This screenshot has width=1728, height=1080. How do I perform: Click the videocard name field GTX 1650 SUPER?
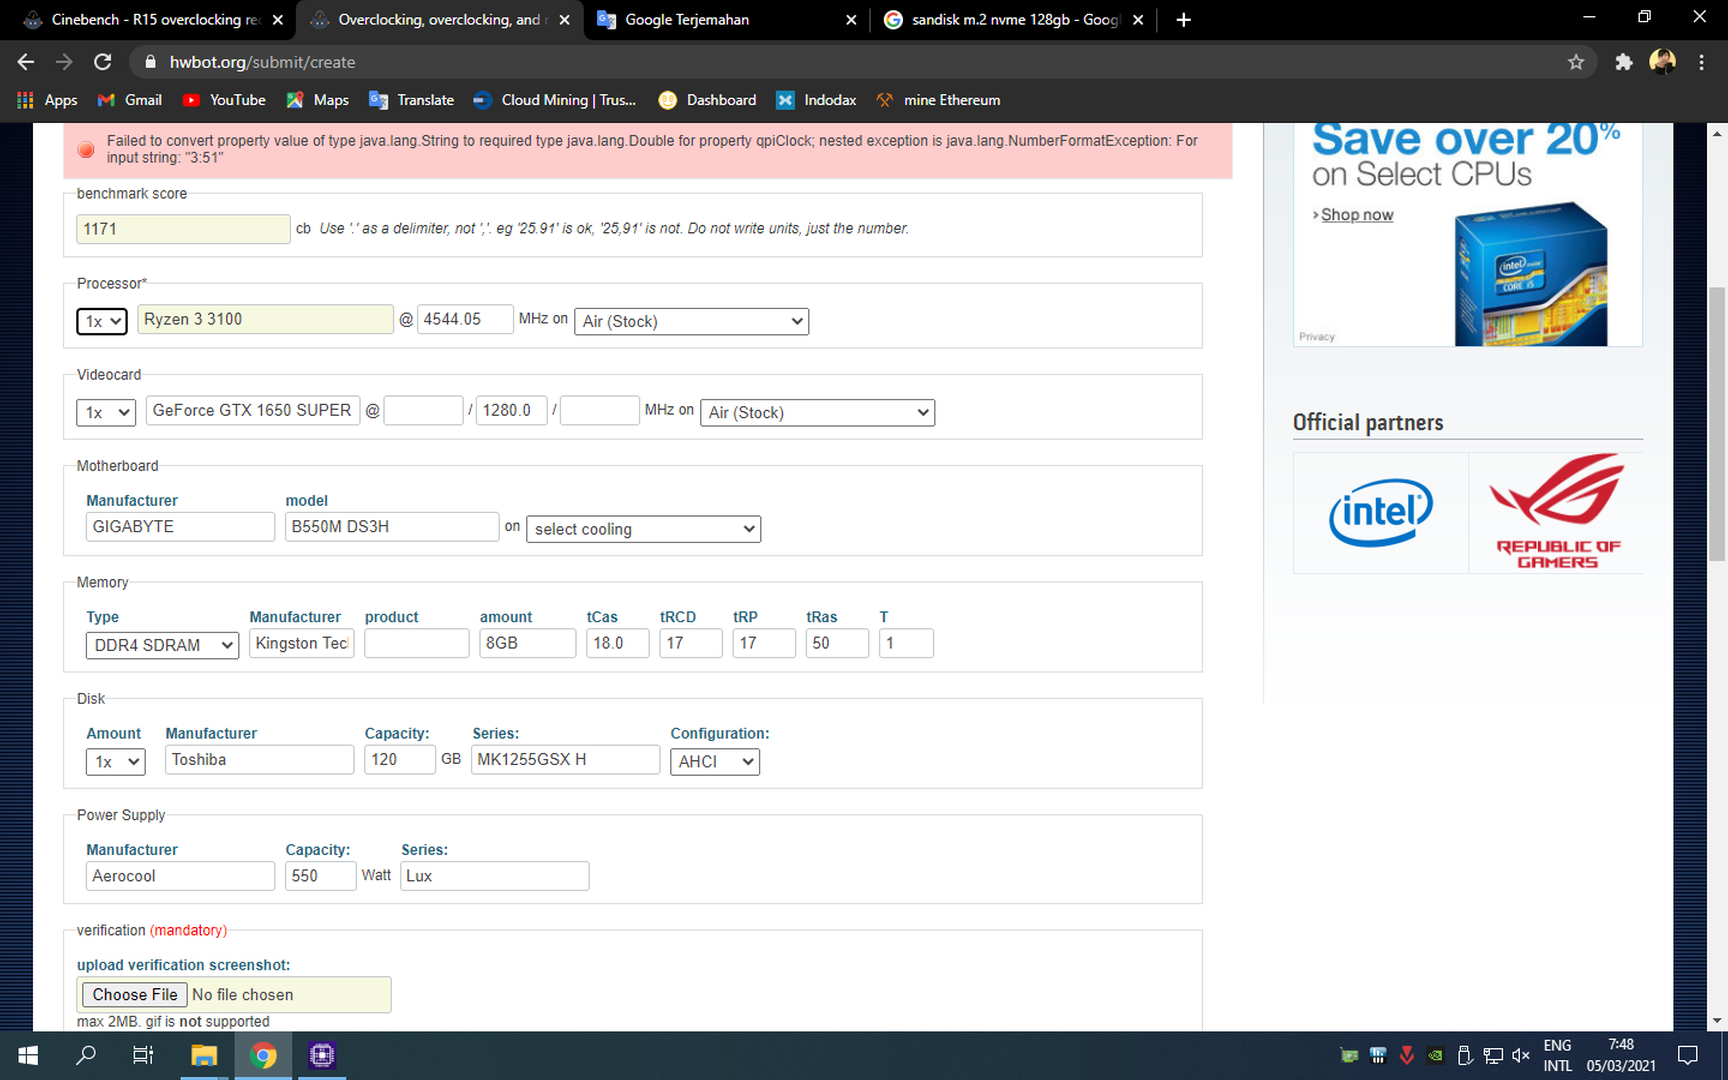[253, 410]
